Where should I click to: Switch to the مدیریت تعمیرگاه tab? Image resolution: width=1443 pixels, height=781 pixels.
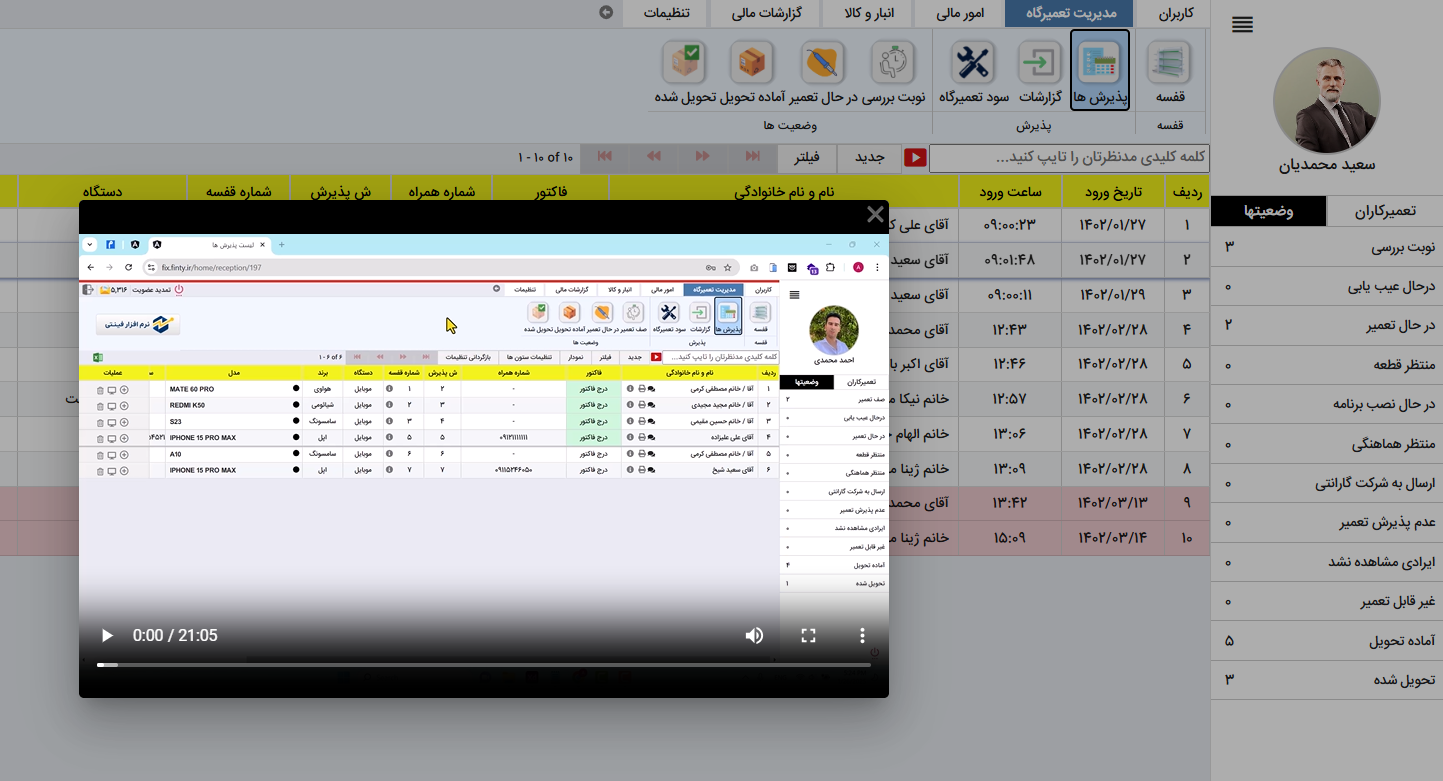pos(1069,14)
